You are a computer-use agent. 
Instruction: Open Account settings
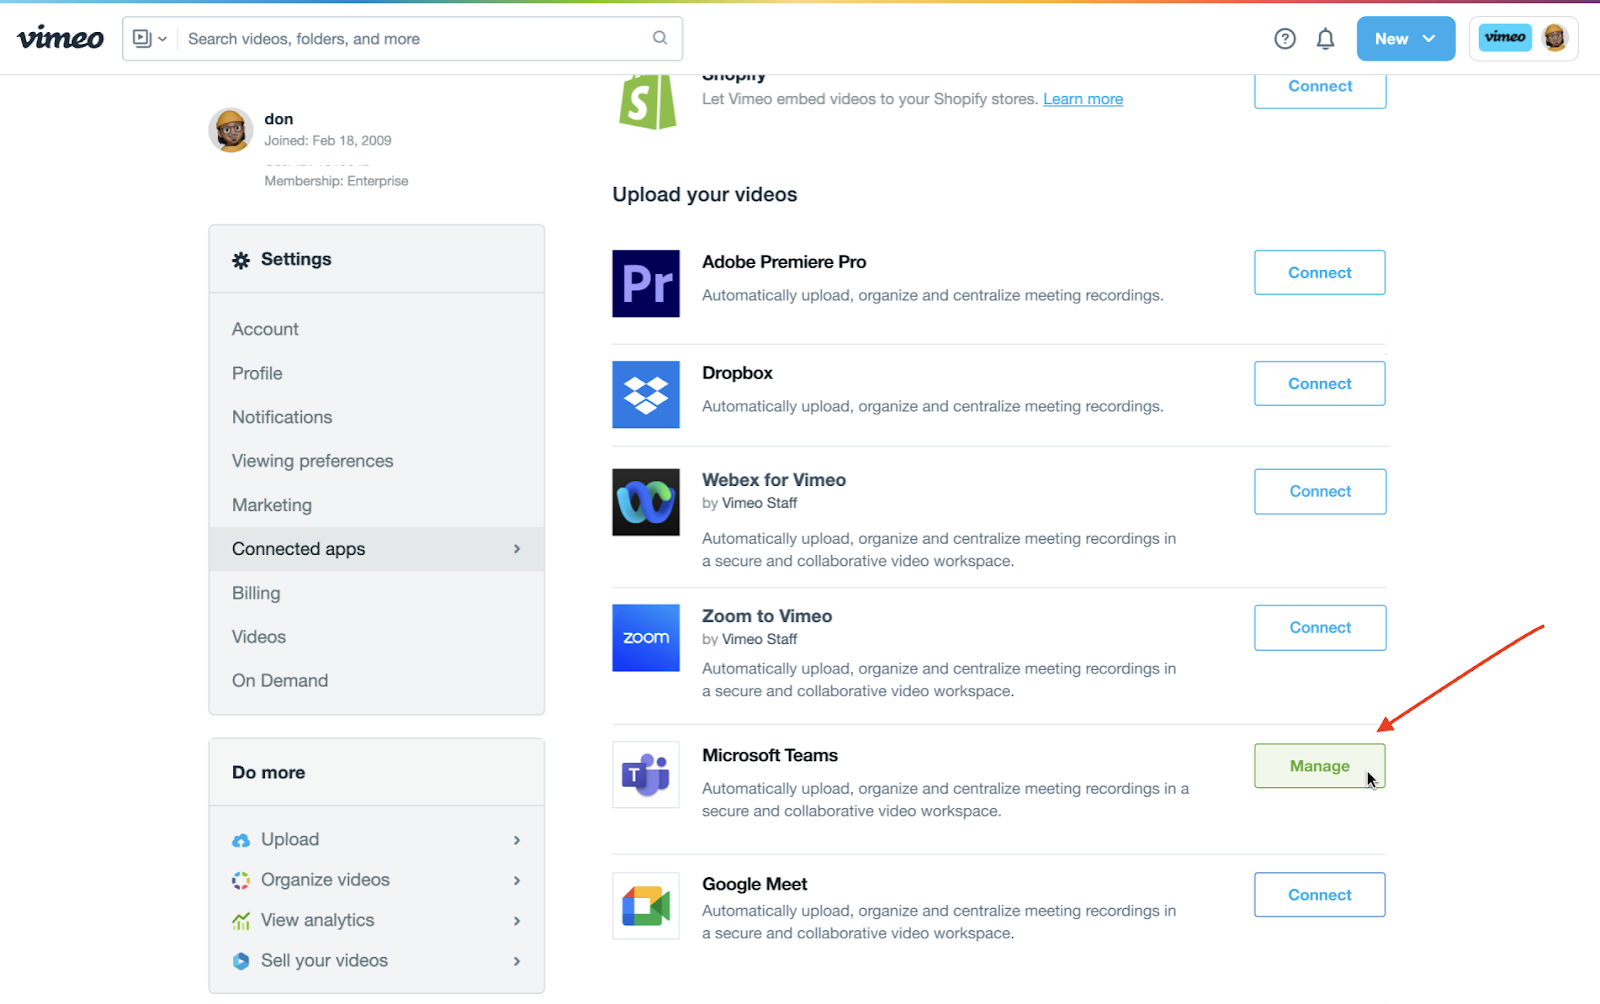[x=265, y=329]
